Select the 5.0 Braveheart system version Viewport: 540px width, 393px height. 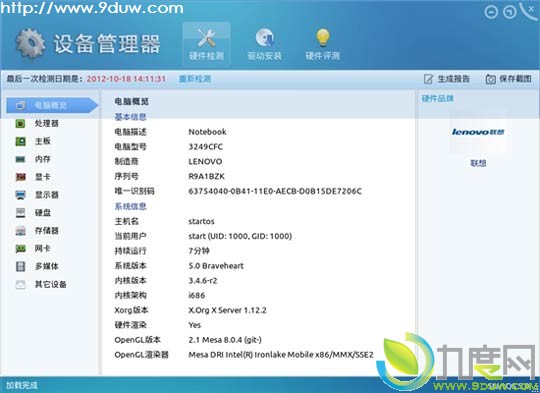coord(216,266)
